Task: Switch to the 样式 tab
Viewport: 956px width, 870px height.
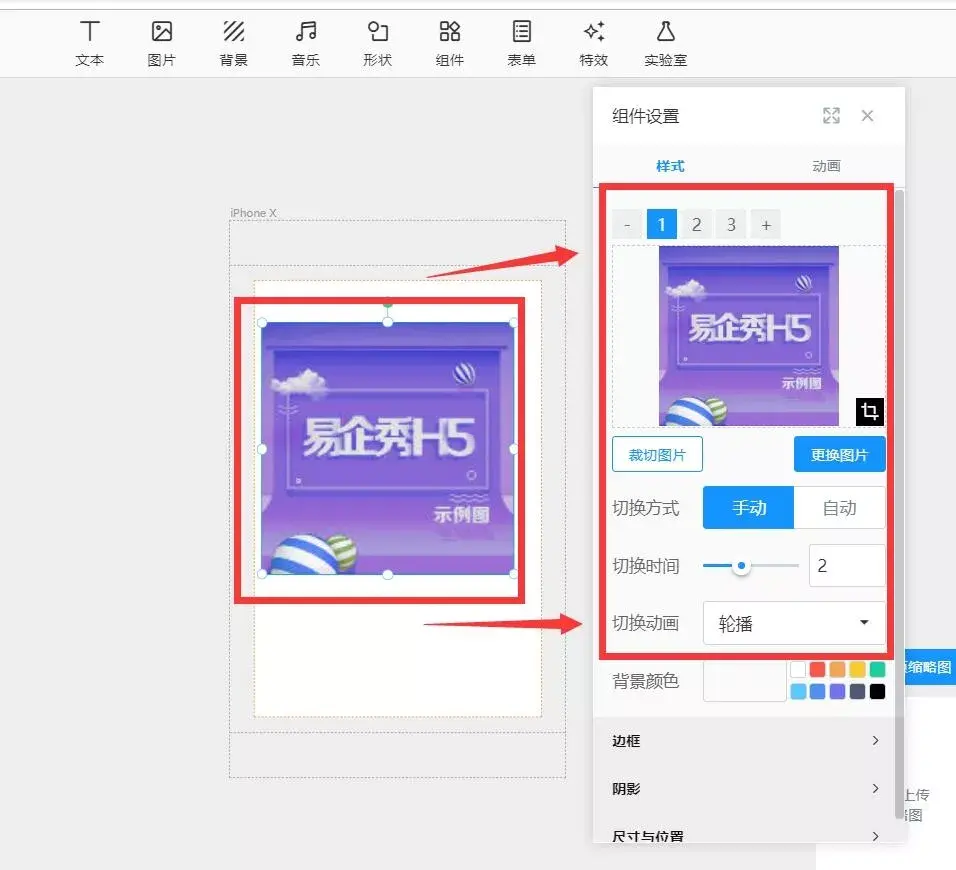Action: 670,166
